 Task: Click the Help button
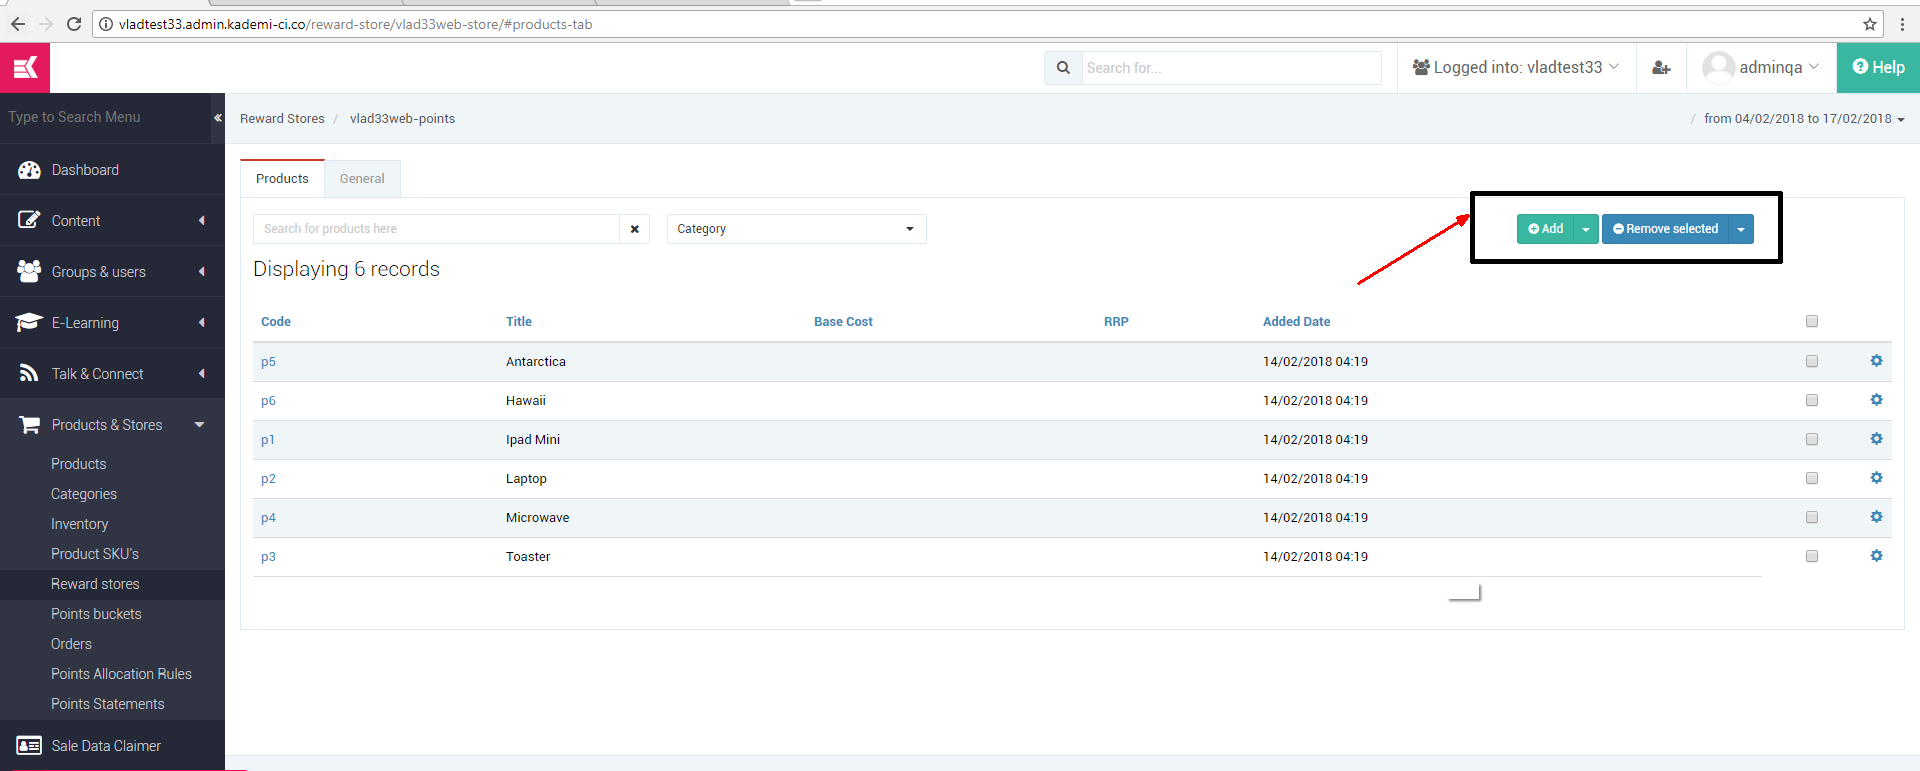(1878, 67)
